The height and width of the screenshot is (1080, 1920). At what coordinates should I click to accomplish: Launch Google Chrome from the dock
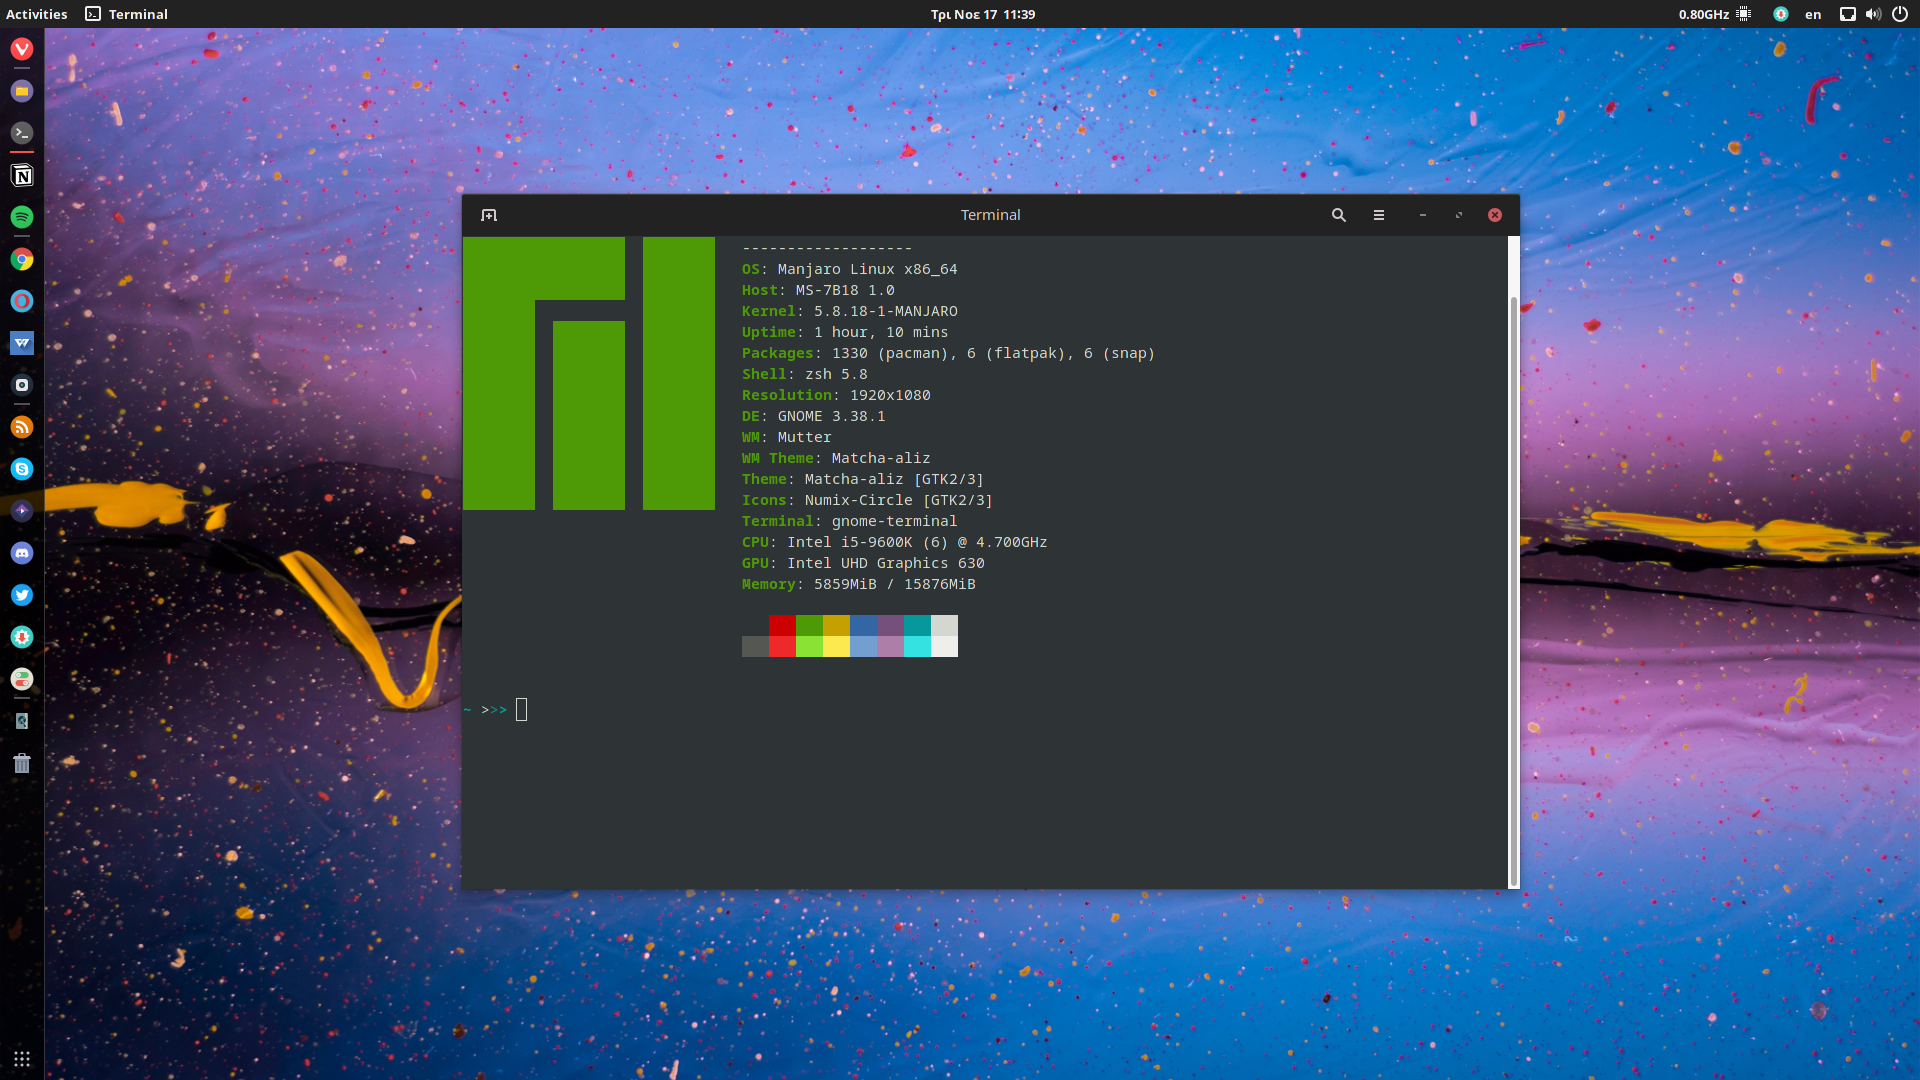point(22,259)
